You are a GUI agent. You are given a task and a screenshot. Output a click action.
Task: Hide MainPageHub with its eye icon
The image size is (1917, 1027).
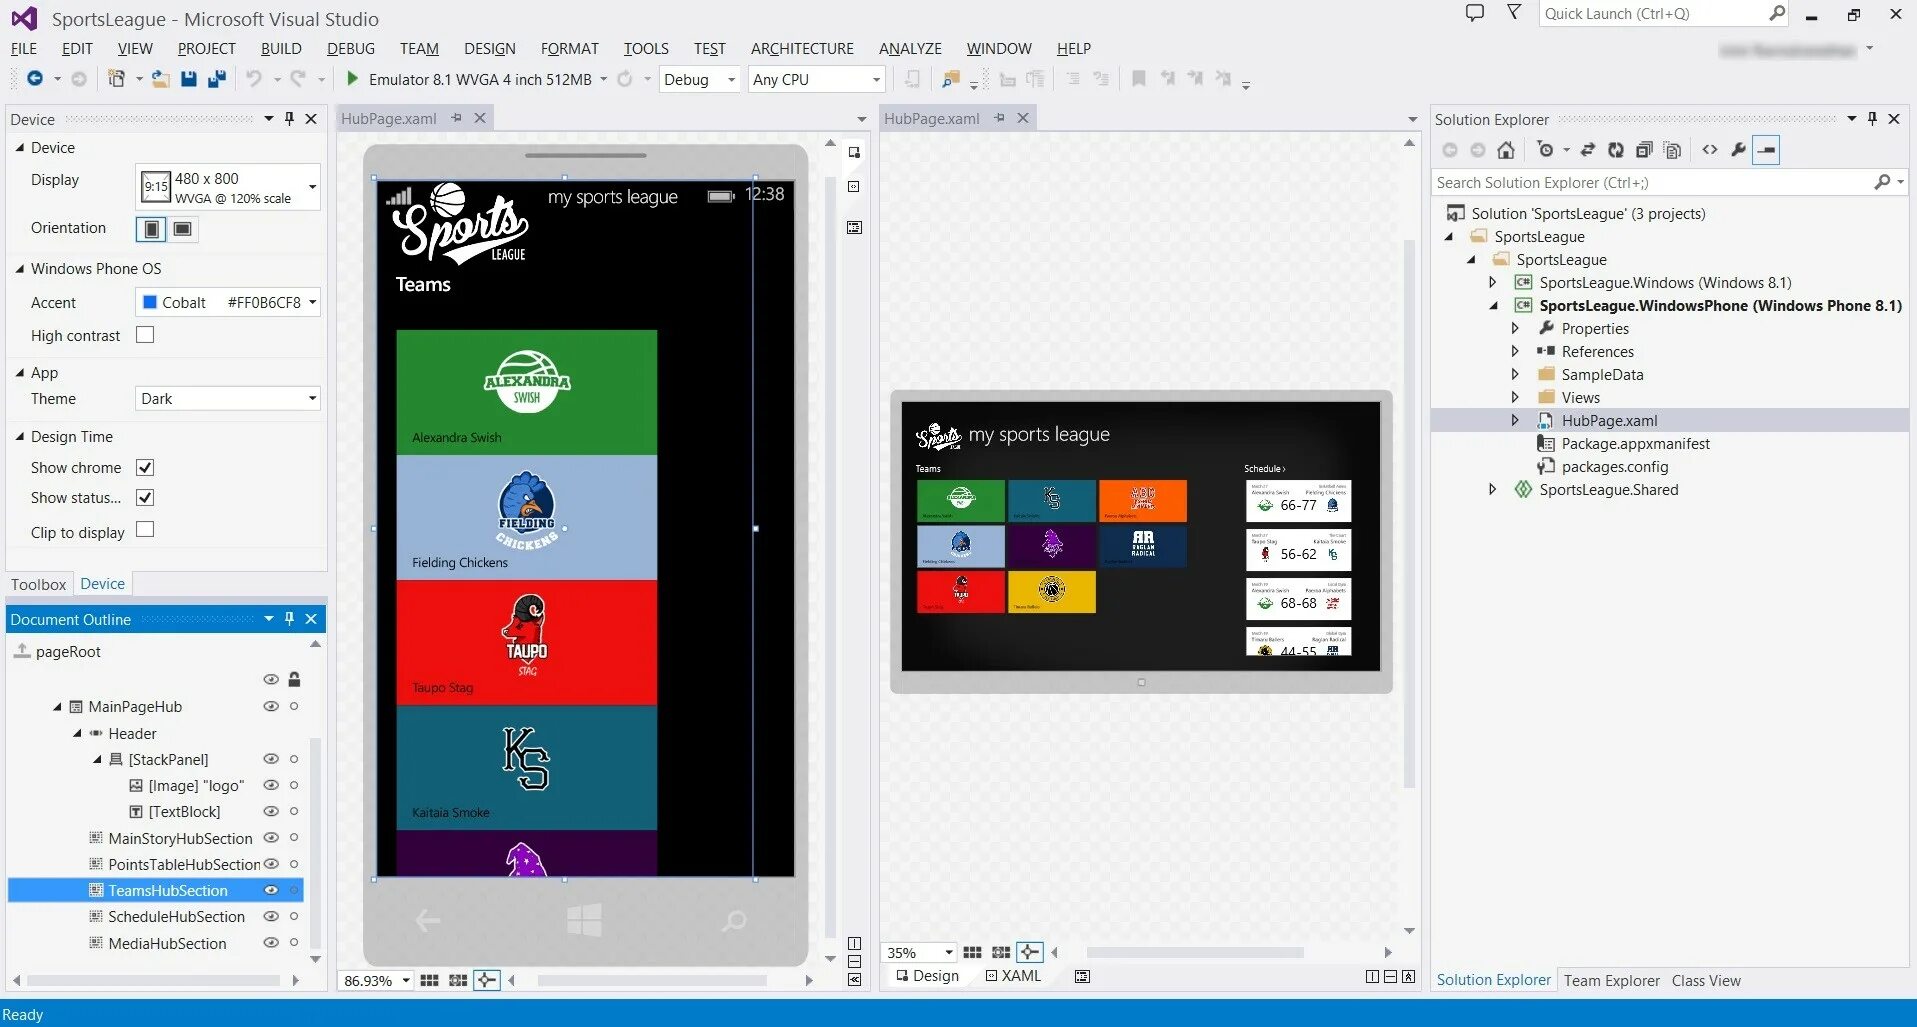[x=270, y=706]
